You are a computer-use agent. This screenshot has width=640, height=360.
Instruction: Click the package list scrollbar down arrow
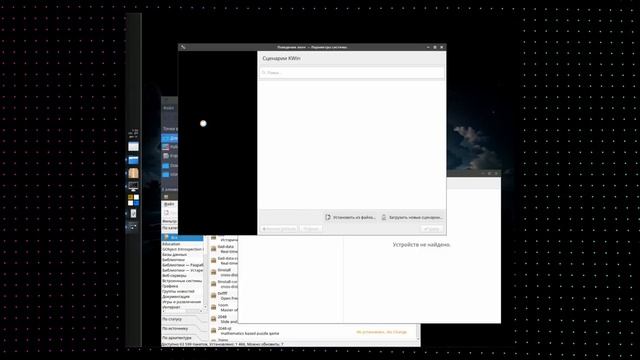(x=418, y=339)
